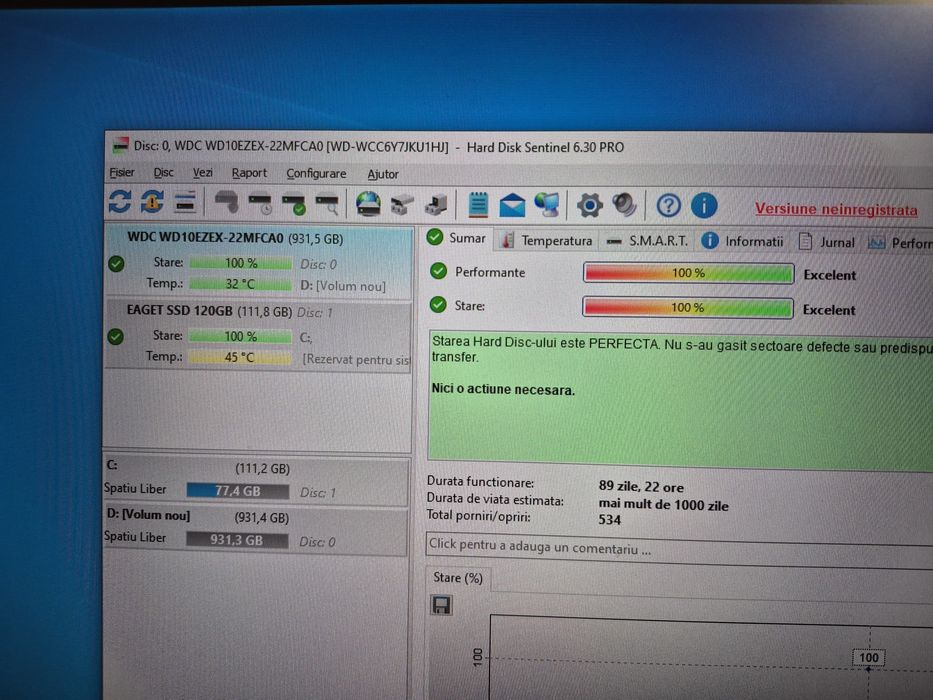The image size is (933, 700).
Task: Click the globe over disk toolbar icon
Action: 368,204
